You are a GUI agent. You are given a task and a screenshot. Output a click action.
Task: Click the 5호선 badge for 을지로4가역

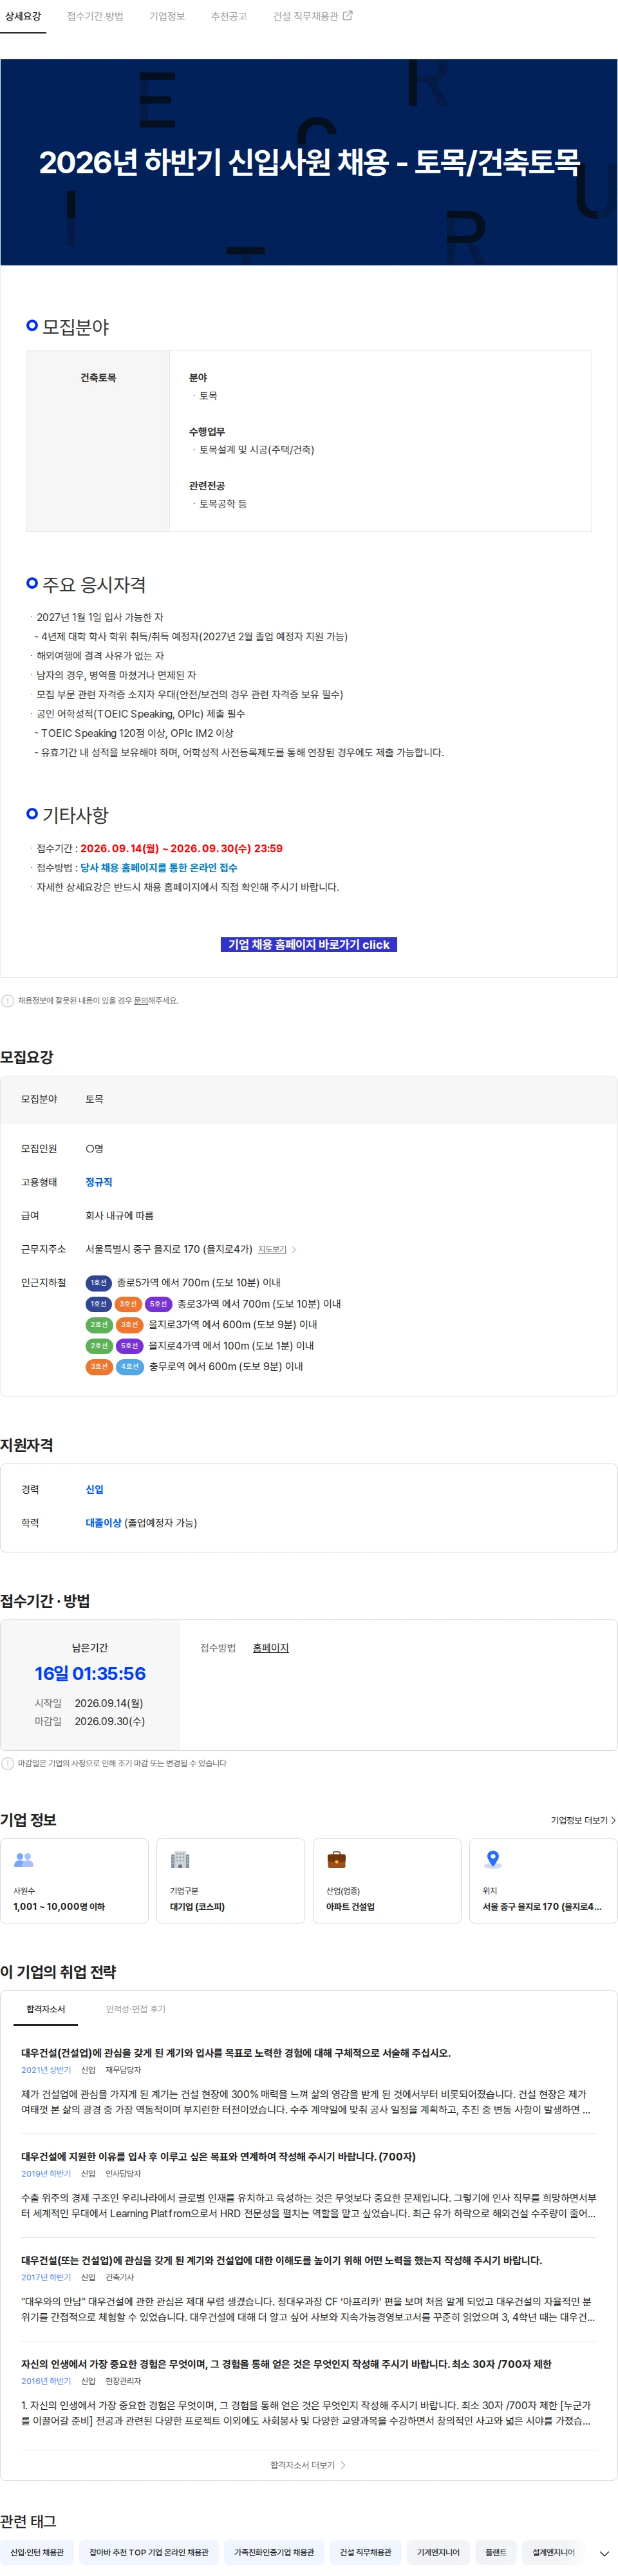coord(129,1345)
